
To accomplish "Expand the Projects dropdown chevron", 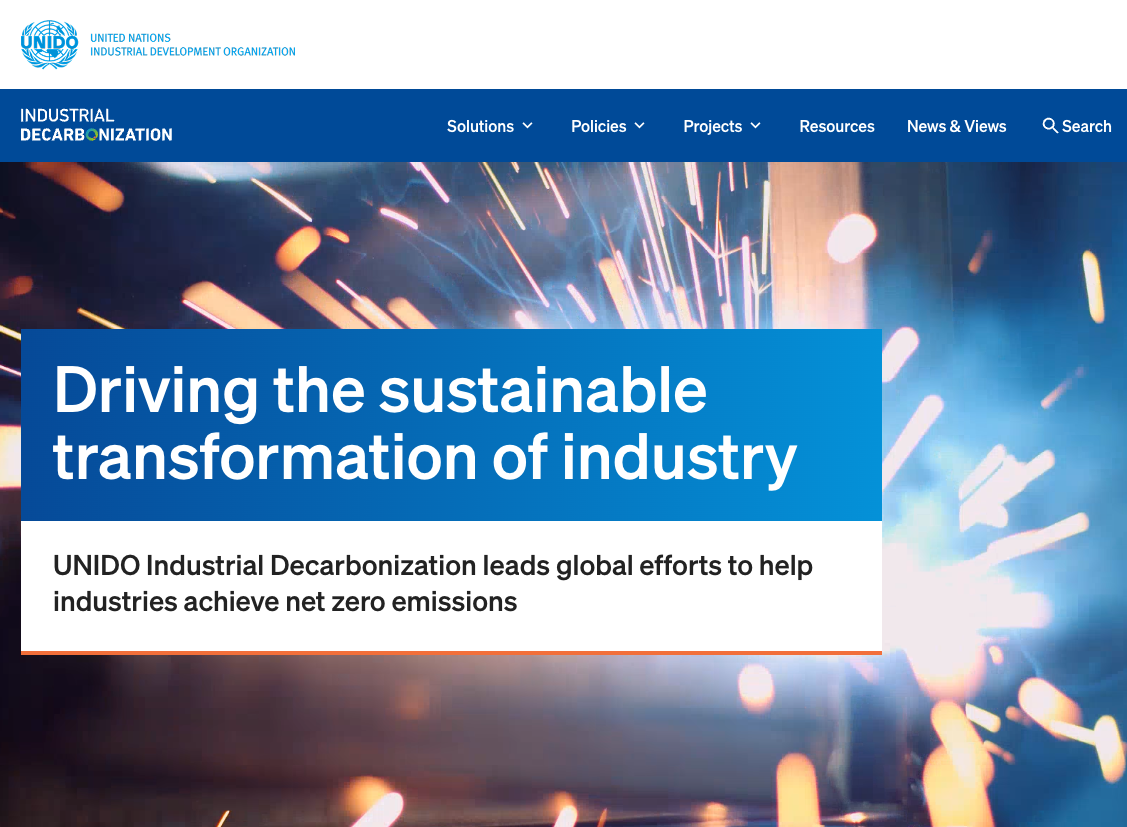I will [757, 126].
